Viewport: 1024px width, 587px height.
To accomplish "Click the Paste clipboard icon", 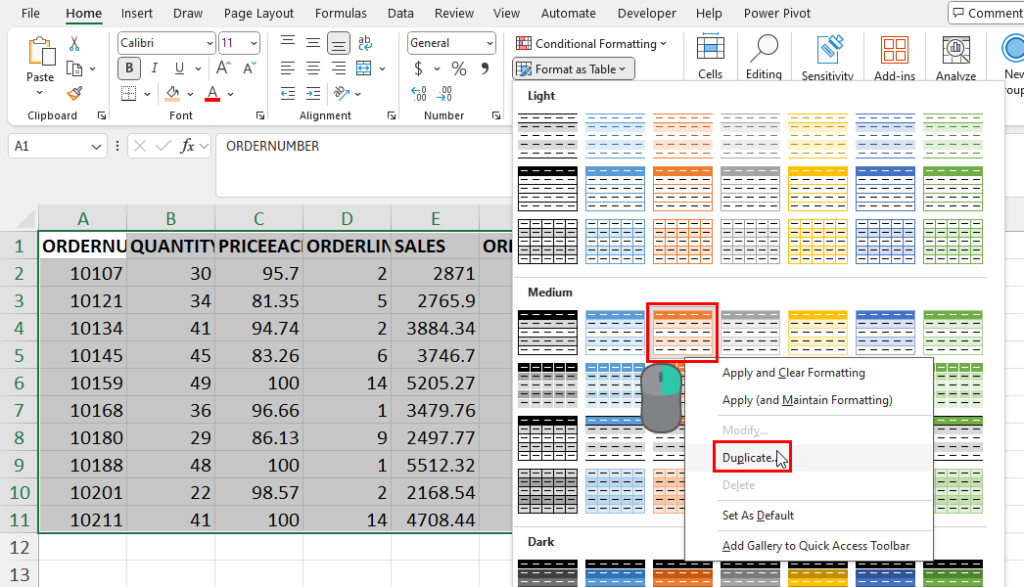I will click(x=40, y=51).
